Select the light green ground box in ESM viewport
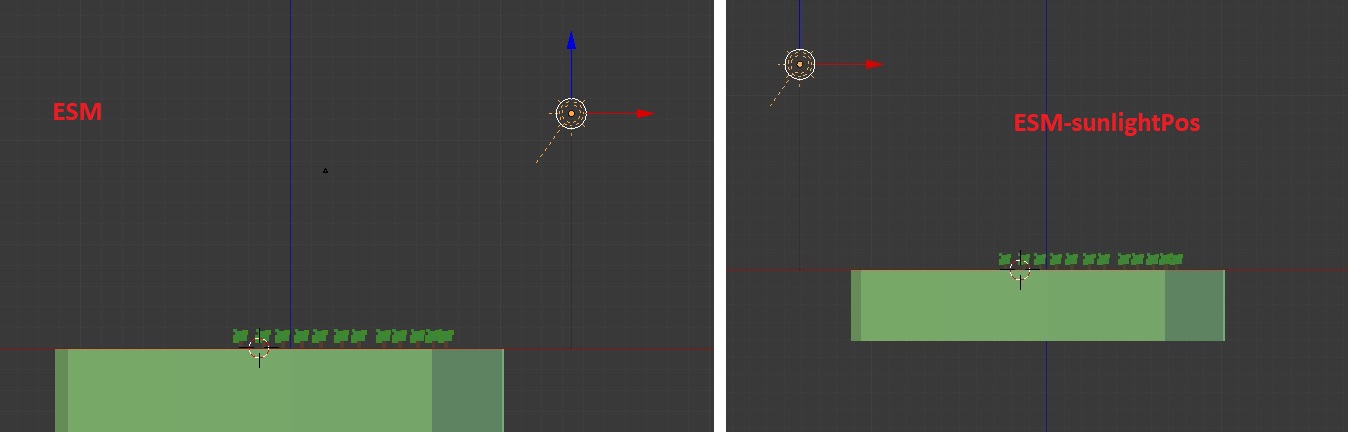Viewport: 1352px width, 432px height. [250, 391]
